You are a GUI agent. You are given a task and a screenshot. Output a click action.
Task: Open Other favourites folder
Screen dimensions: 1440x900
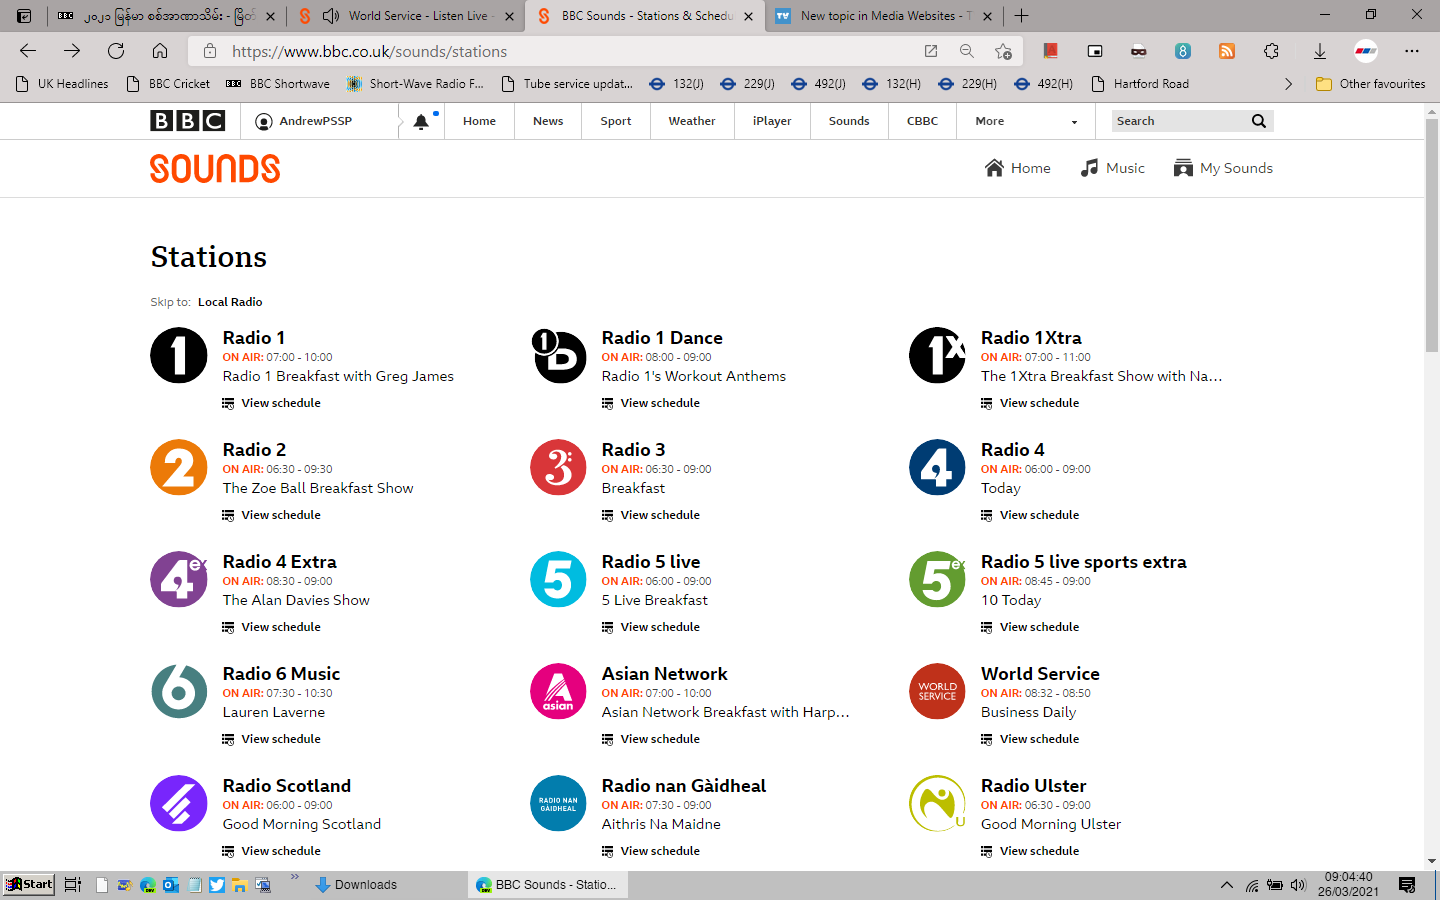[1371, 84]
